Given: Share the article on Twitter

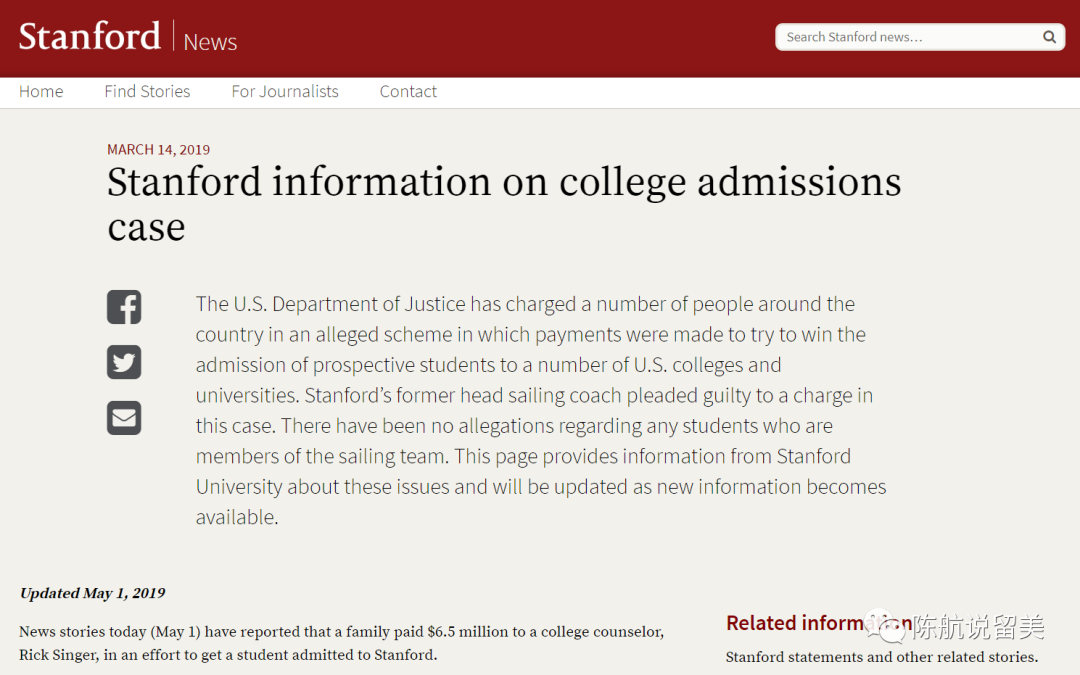Looking at the screenshot, I should [x=124, y=362].
